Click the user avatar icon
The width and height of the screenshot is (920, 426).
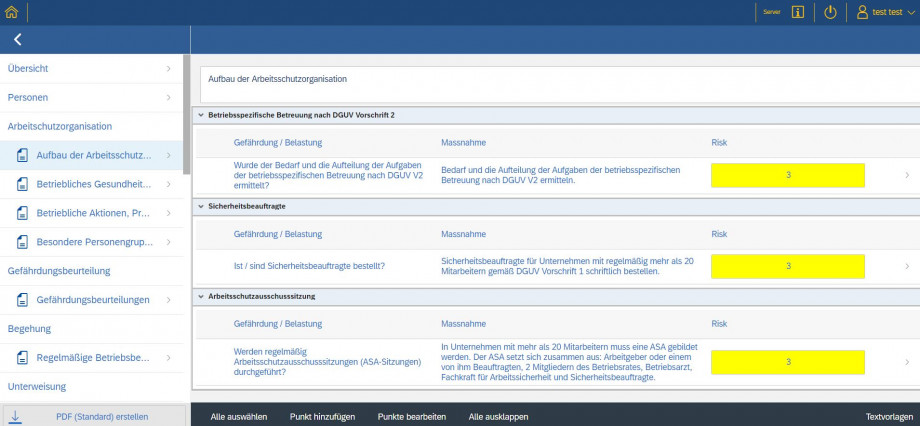[x=862, y=12]
